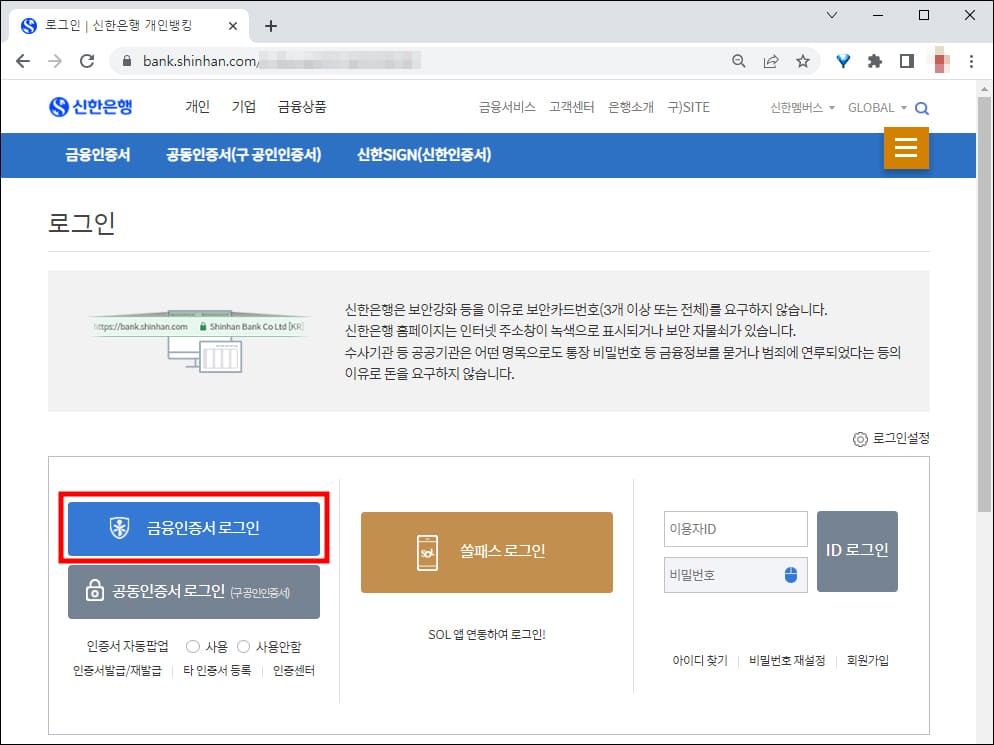
Task: Switch to the 기업 tab
Action: 243,106
